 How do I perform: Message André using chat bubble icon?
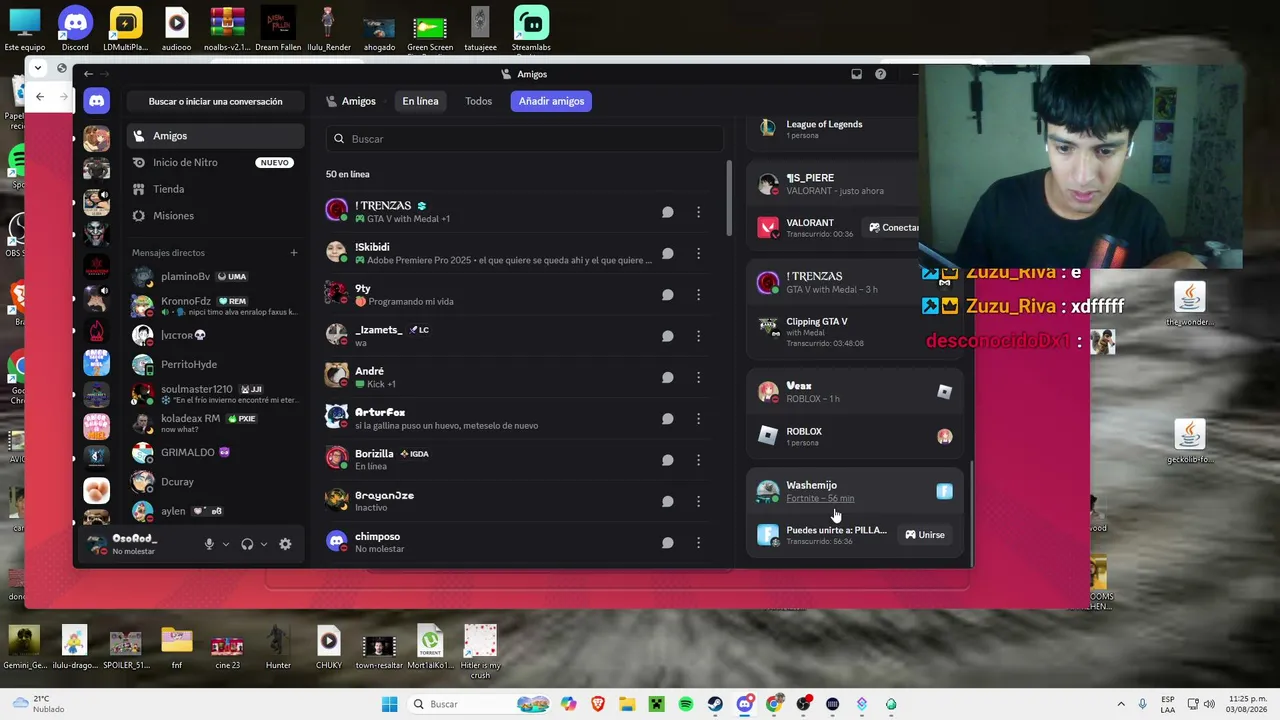667,377
